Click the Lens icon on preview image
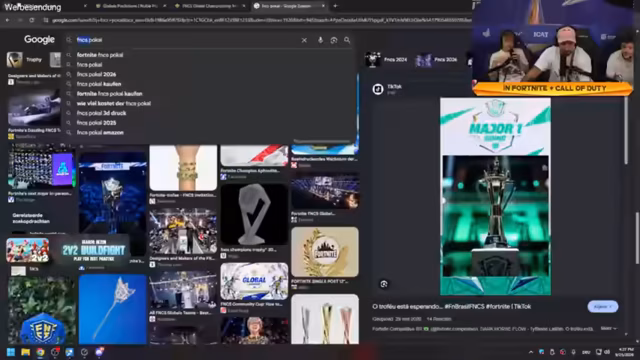 coord(384,284)
